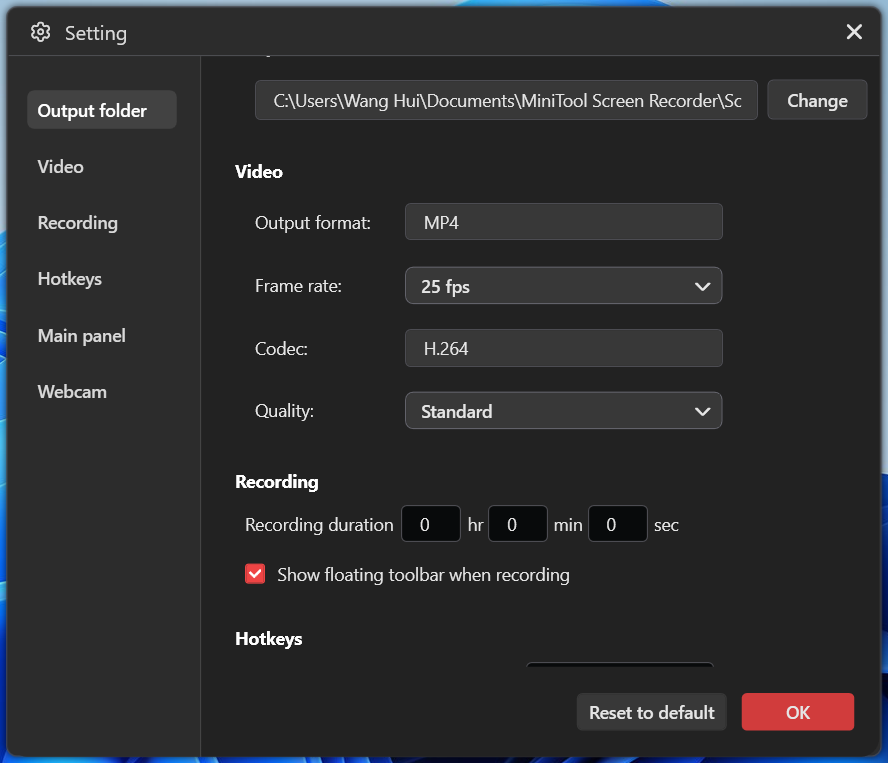Click the hr duration input box
The width and height of the screenshot is (888, 763).
pos(430,523)
